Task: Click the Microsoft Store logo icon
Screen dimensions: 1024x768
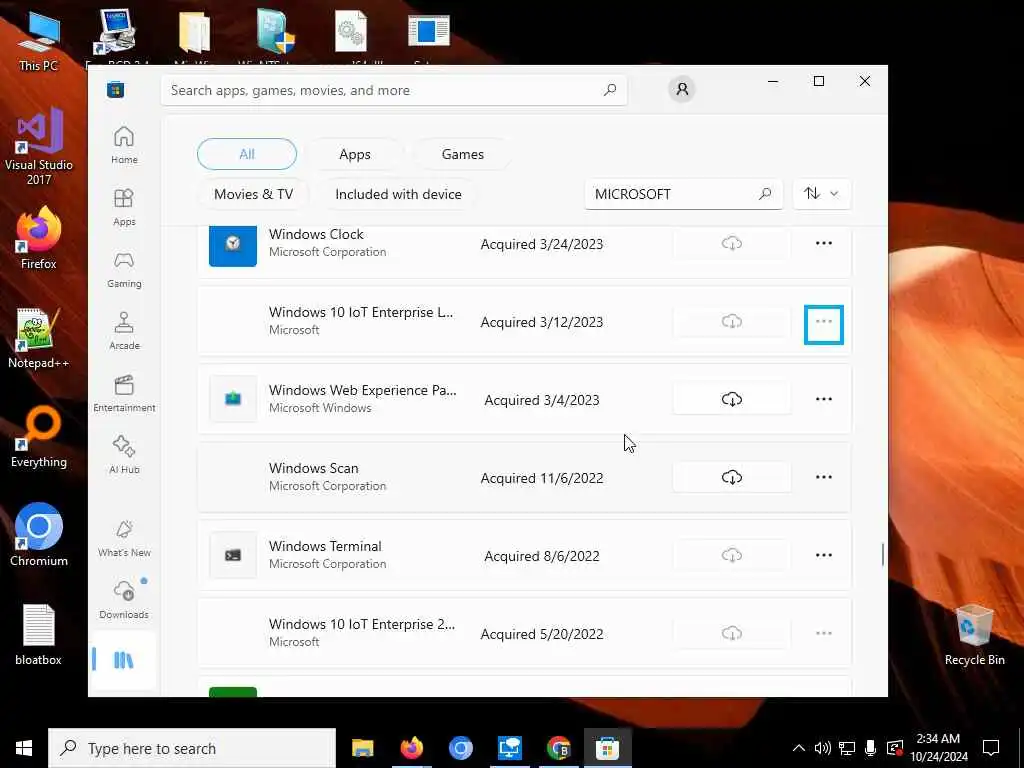Action: coord(116,89)
